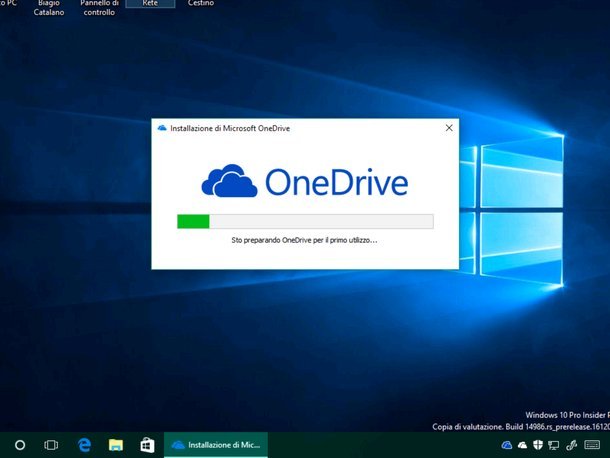Open Windows Ink Workspace pen icon

(571, 445)
